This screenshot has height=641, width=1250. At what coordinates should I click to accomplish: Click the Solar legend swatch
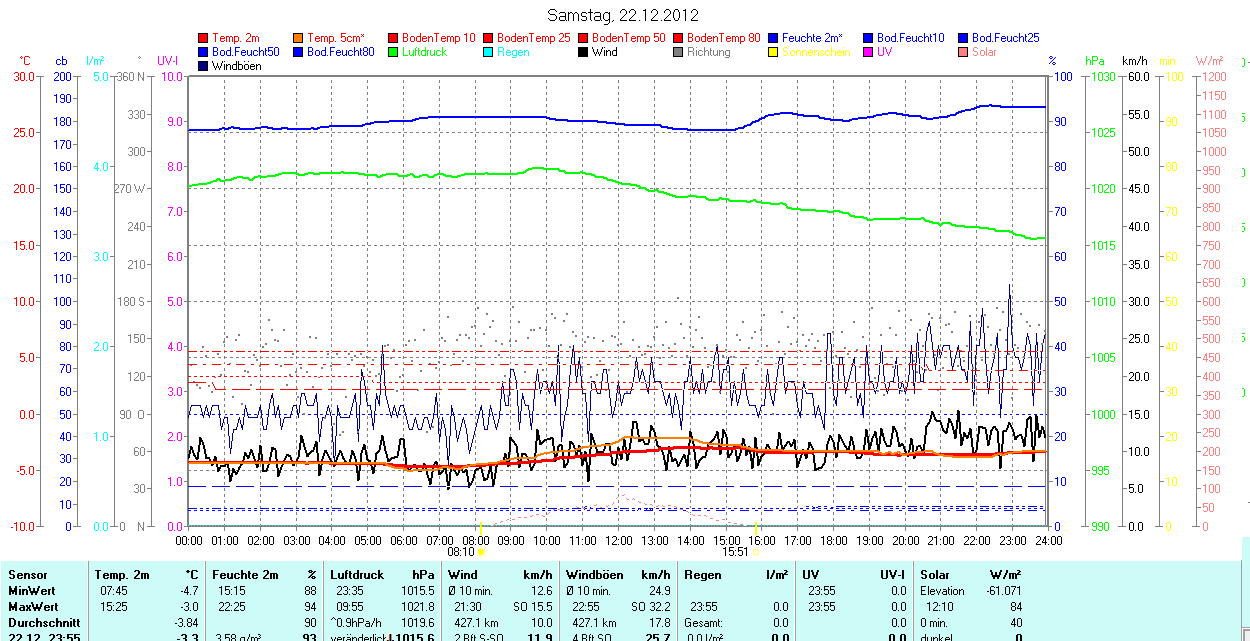[964, 52]
